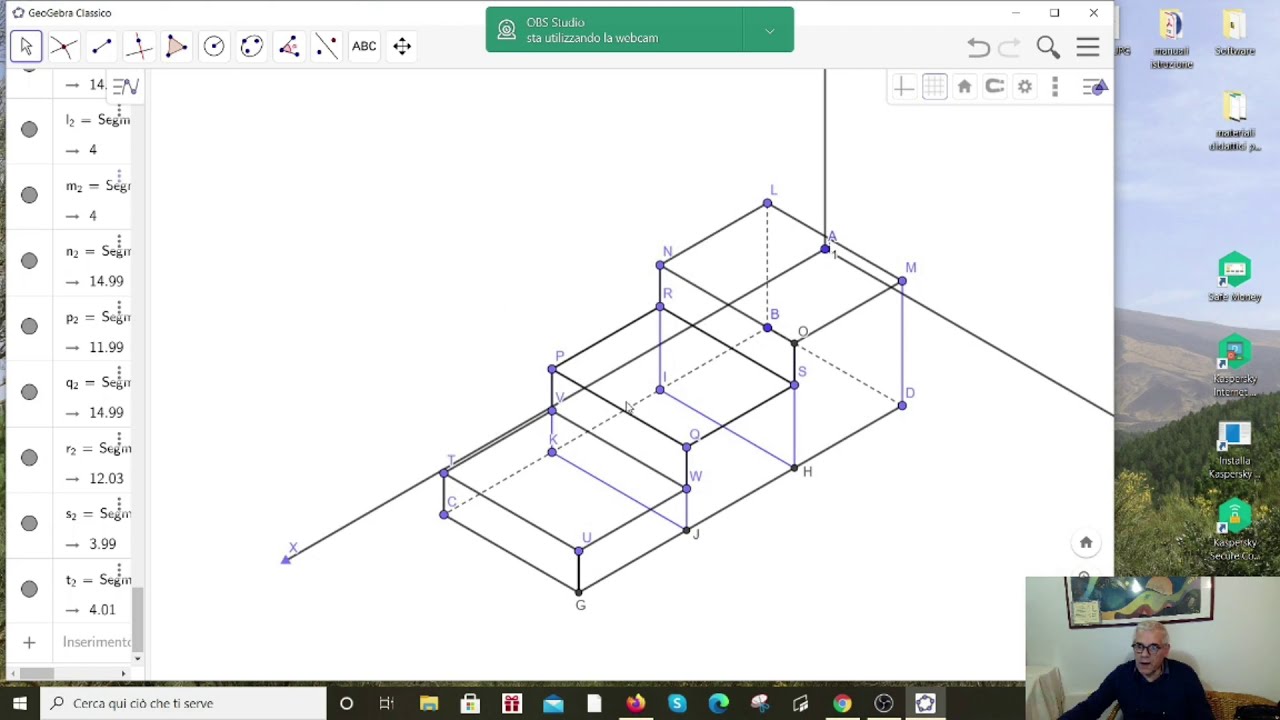The height and width of the screenshot is (720, 1280).
Task: Open style bar three-dot menu
Action: [x=1055, y=87]
